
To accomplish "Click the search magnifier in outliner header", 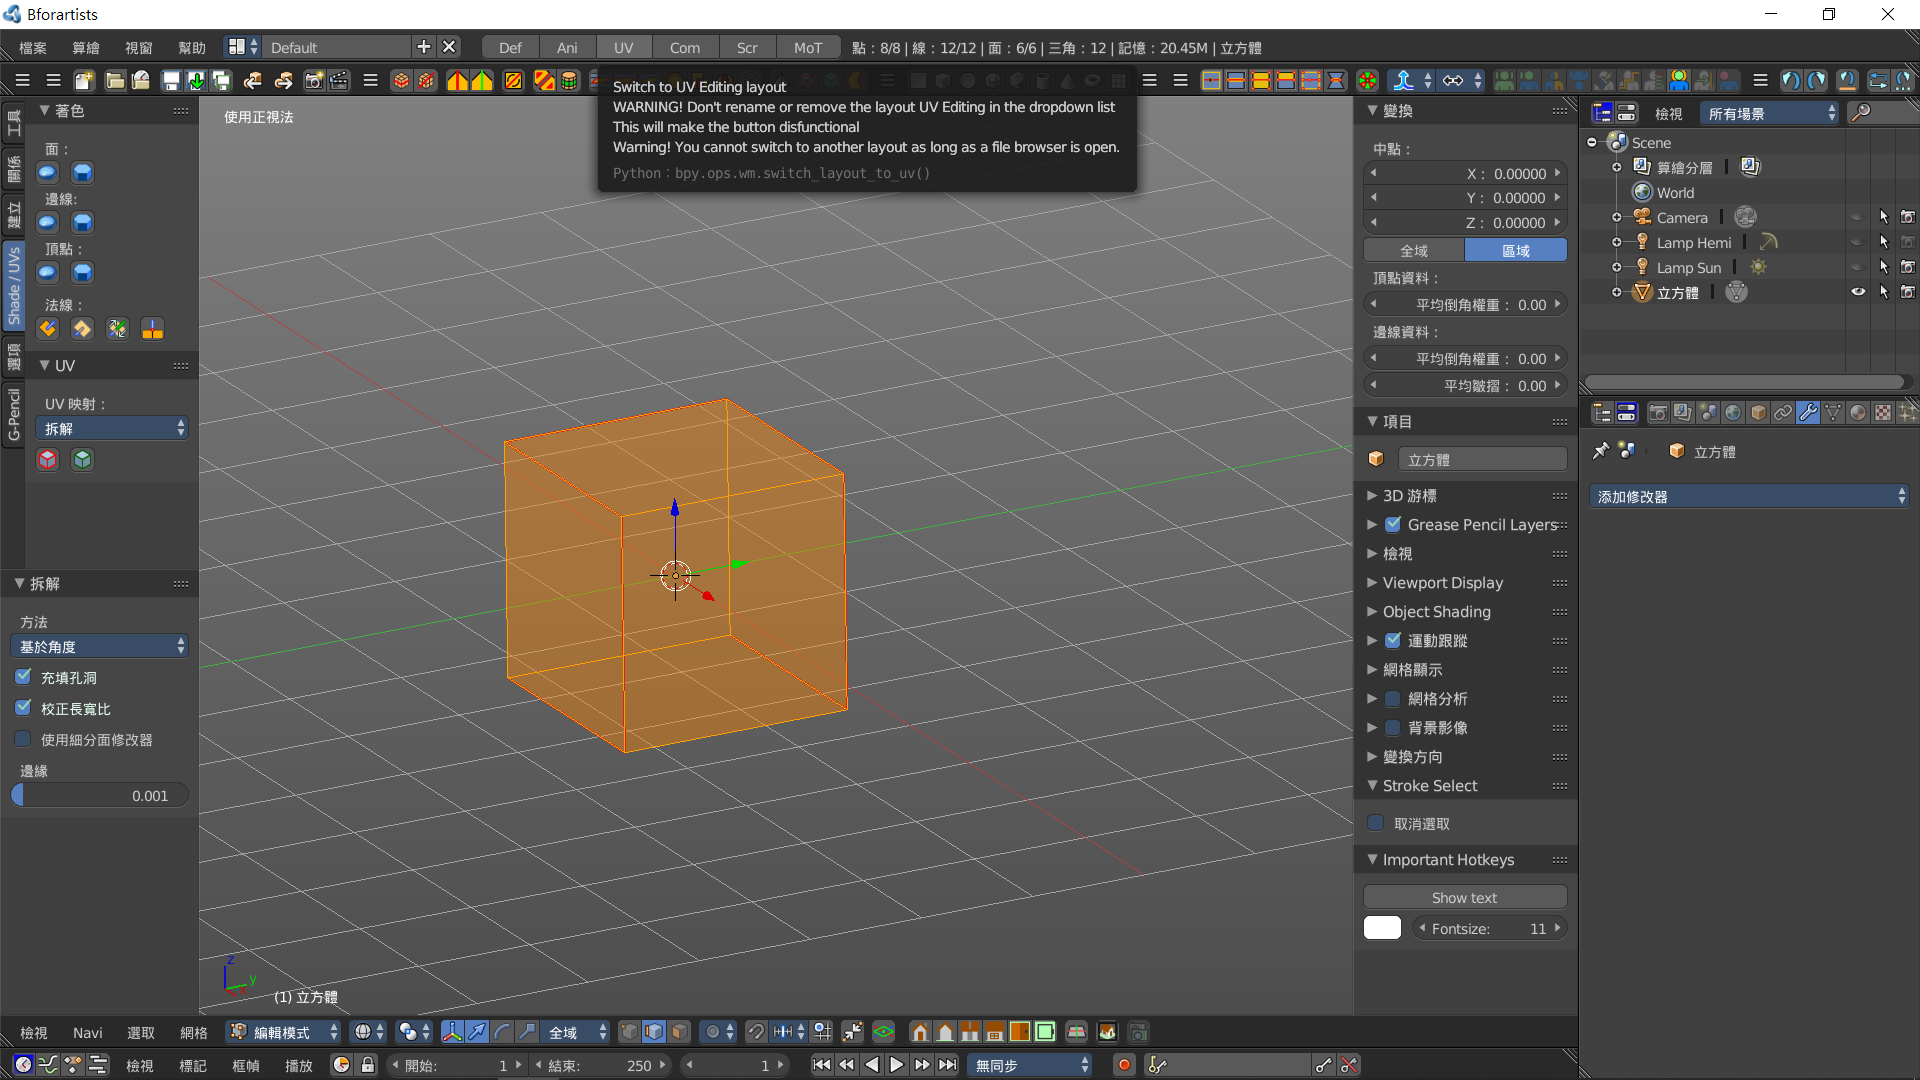I will point(1861,113).
